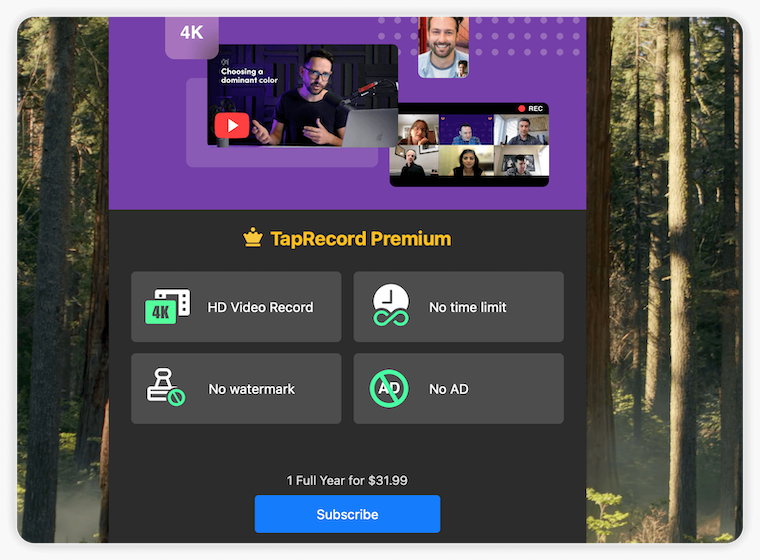Click the gold crown icon
The width and height of the screenshot is (760, 560).
coord(253,238)
